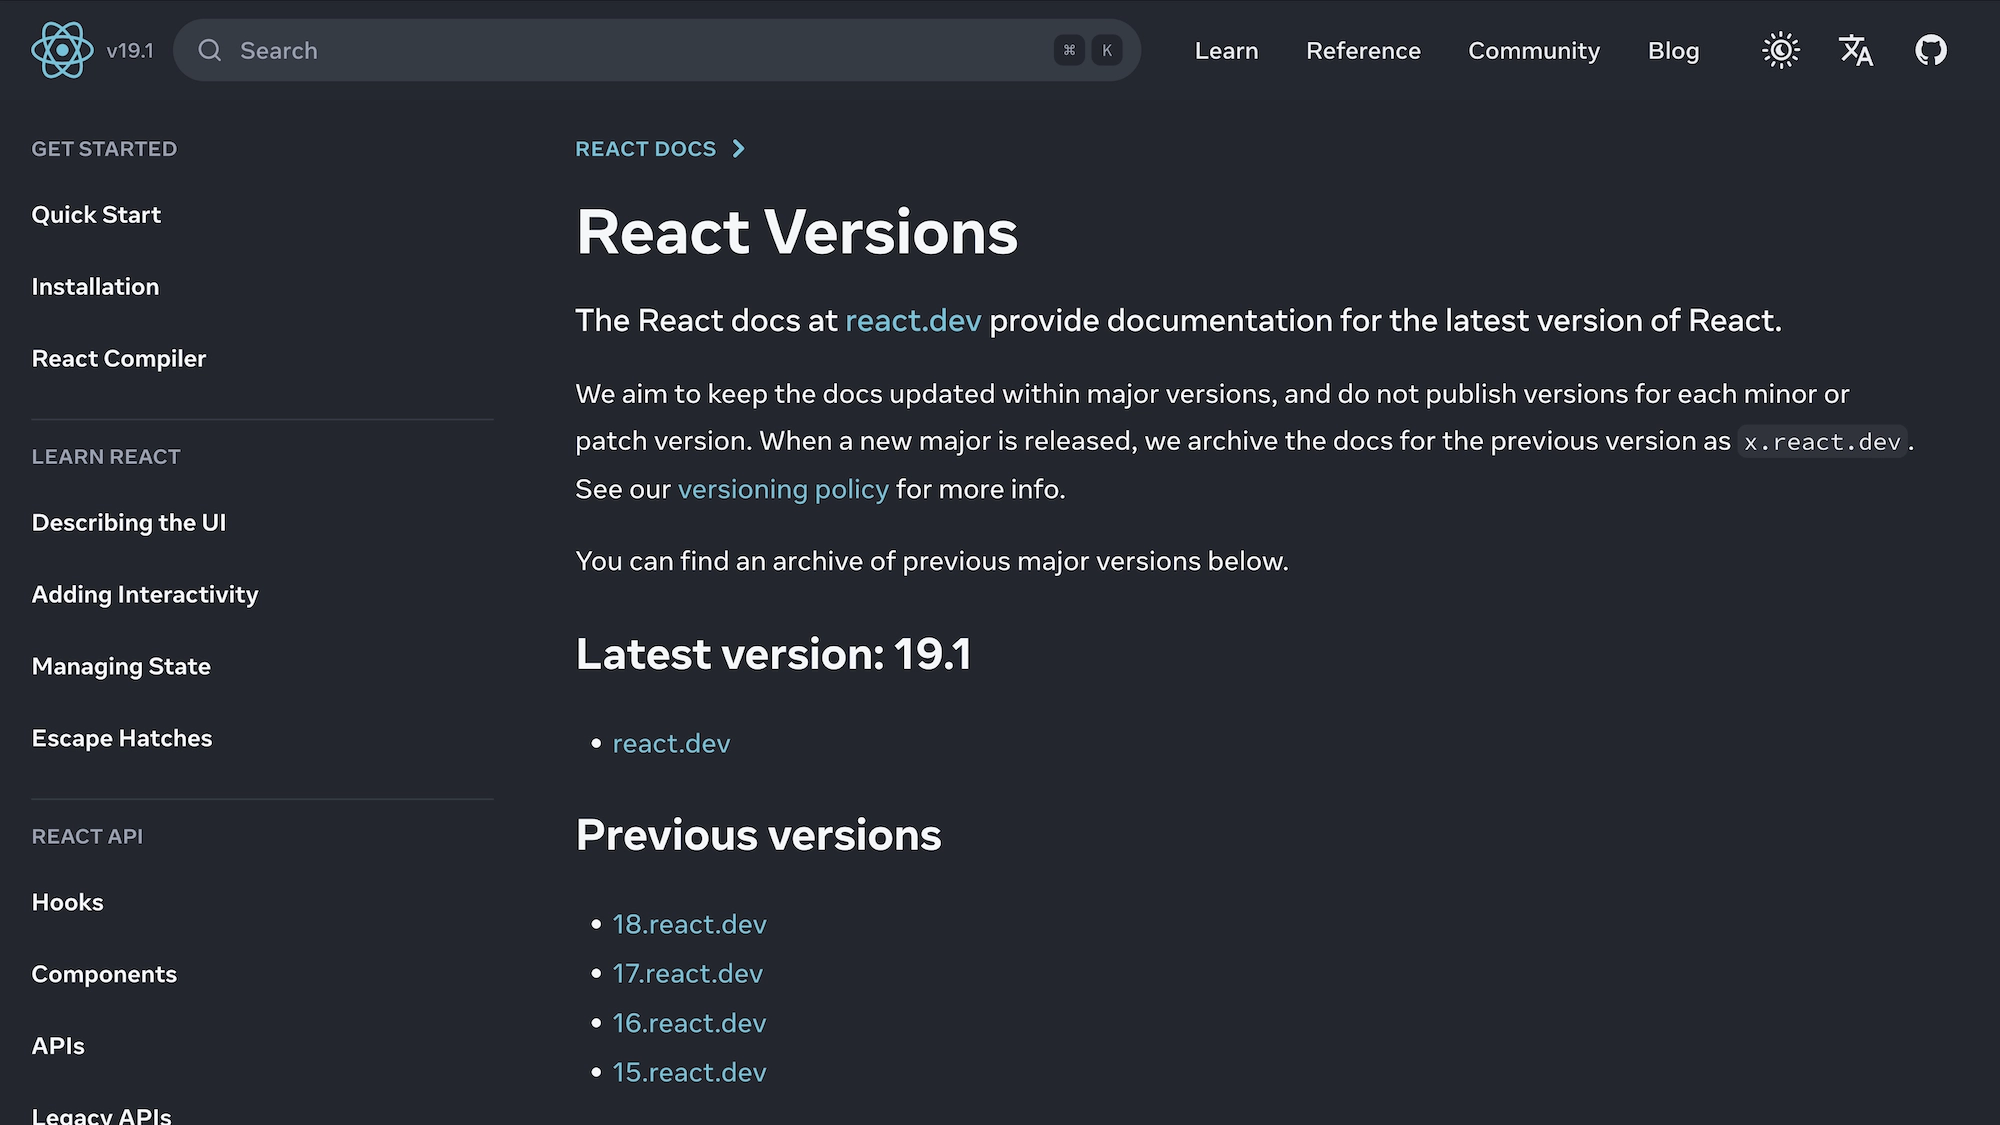Open the Learn nav item

coord(1226,50)
